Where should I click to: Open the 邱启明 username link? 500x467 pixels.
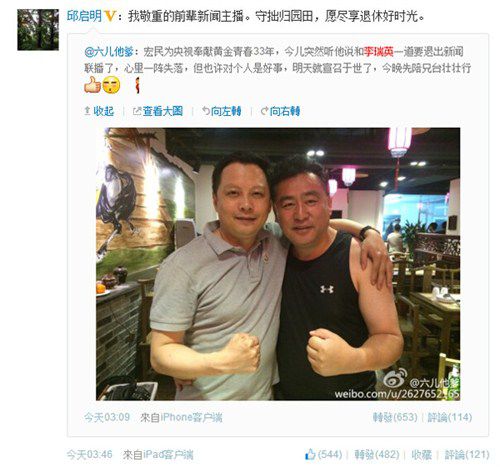click(x=84, y=16)
